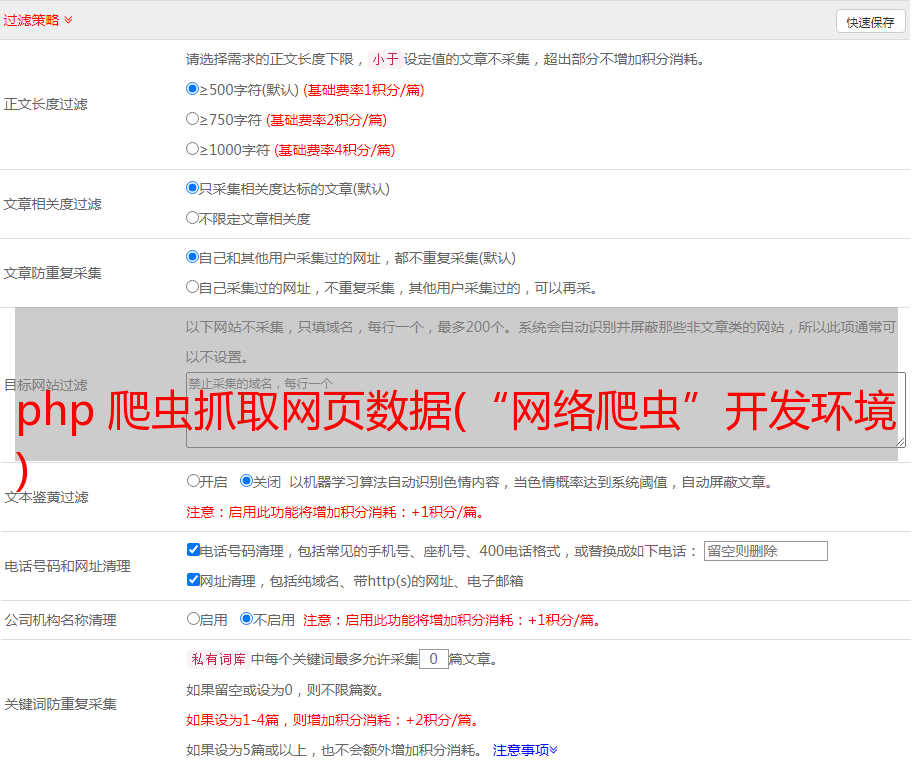Click the 关键词防重复采集 row label

click(60, 704)
